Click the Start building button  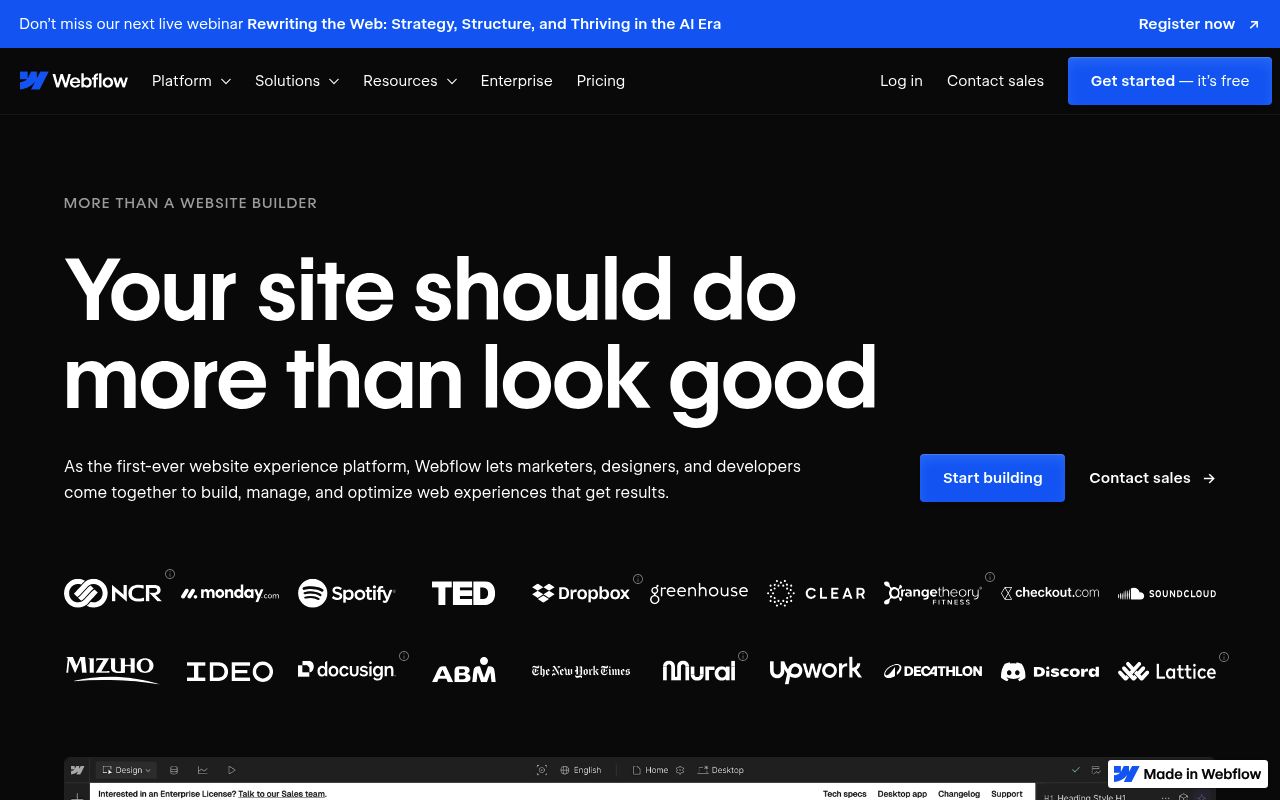tap(992, 478)
